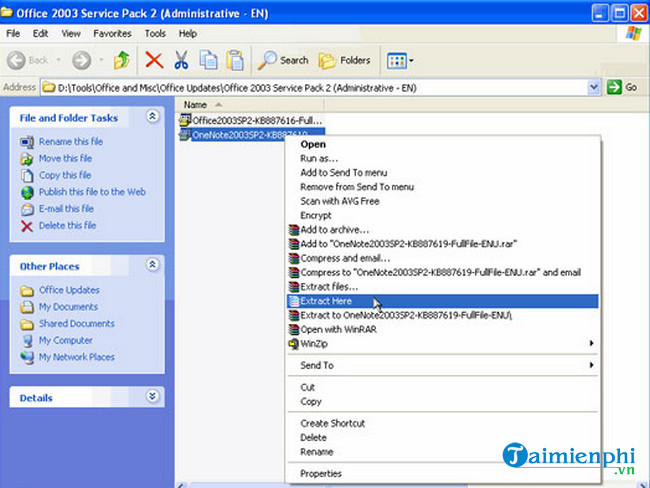The height and width of the screenshot is (488, 650).
Task: Select Open with WinRAR menu entry
Action: (341, 329)
